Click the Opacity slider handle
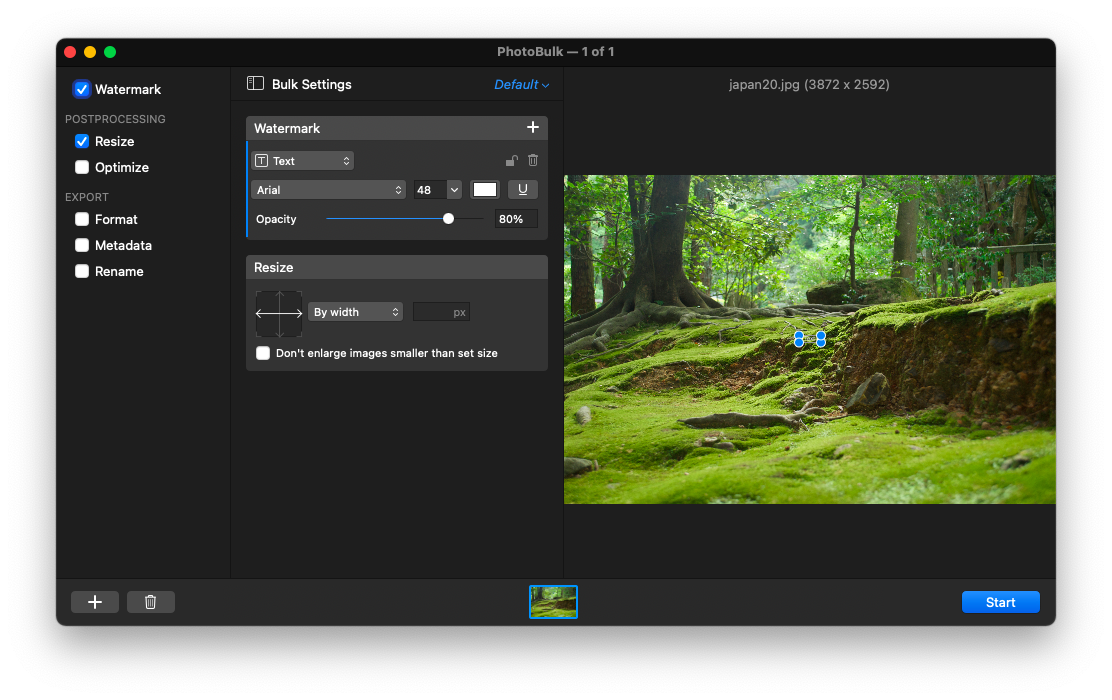 point(448,219)
